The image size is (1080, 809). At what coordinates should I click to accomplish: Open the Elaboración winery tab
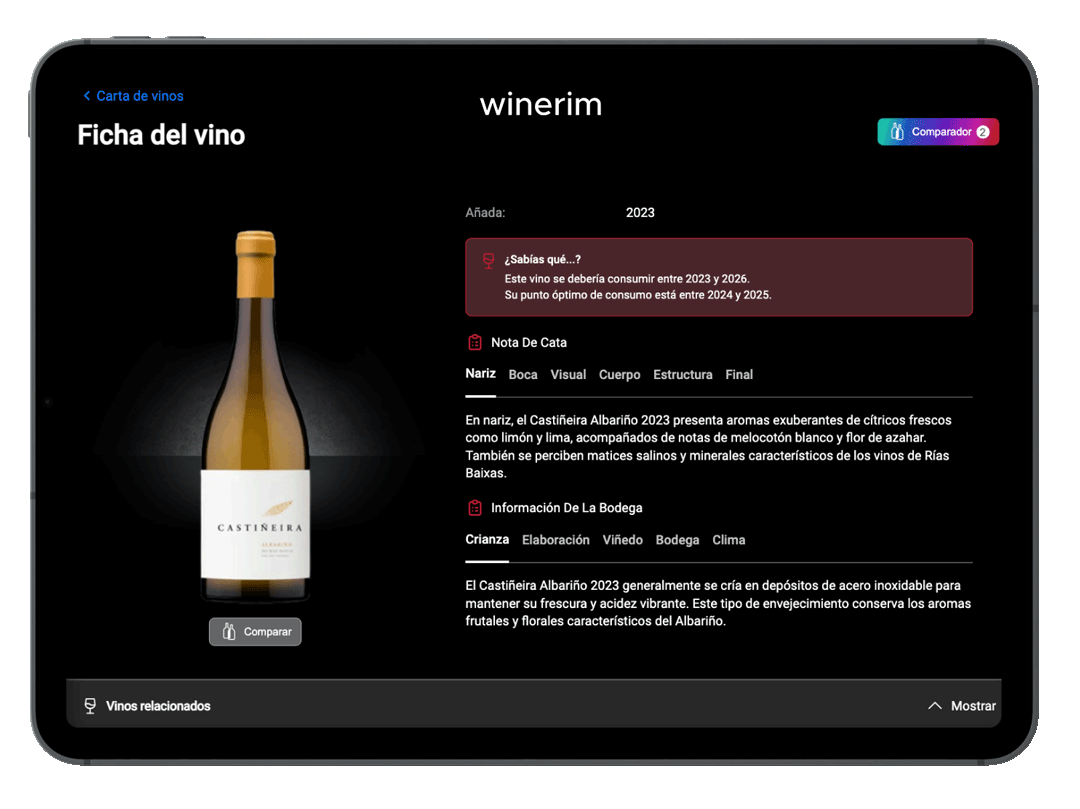(556, 540)
